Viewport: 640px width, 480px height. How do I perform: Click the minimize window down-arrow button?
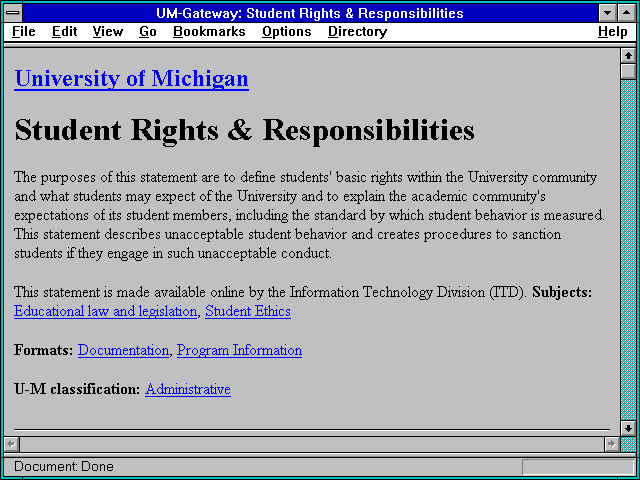(607, 13)
